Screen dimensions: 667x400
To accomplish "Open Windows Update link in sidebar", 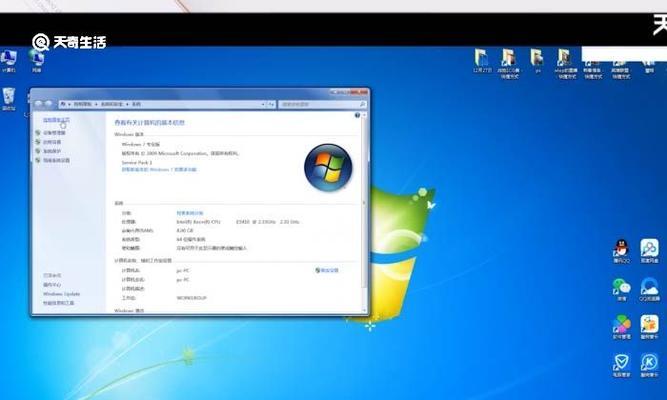I will [61, 294].
